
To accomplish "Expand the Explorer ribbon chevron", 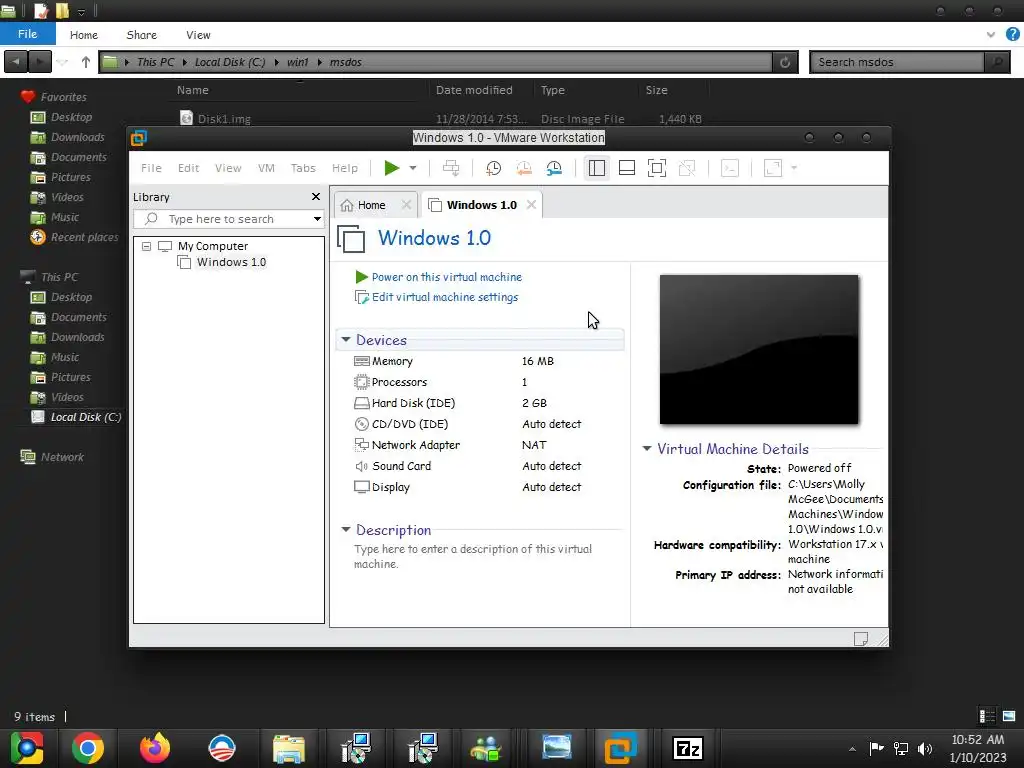I will [x=991, y=35].
